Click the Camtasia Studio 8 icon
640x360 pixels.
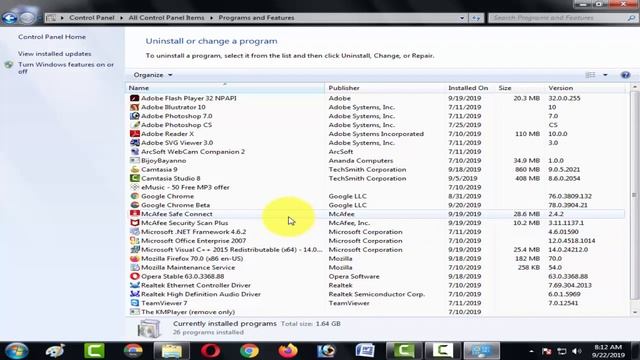(134, 178)
